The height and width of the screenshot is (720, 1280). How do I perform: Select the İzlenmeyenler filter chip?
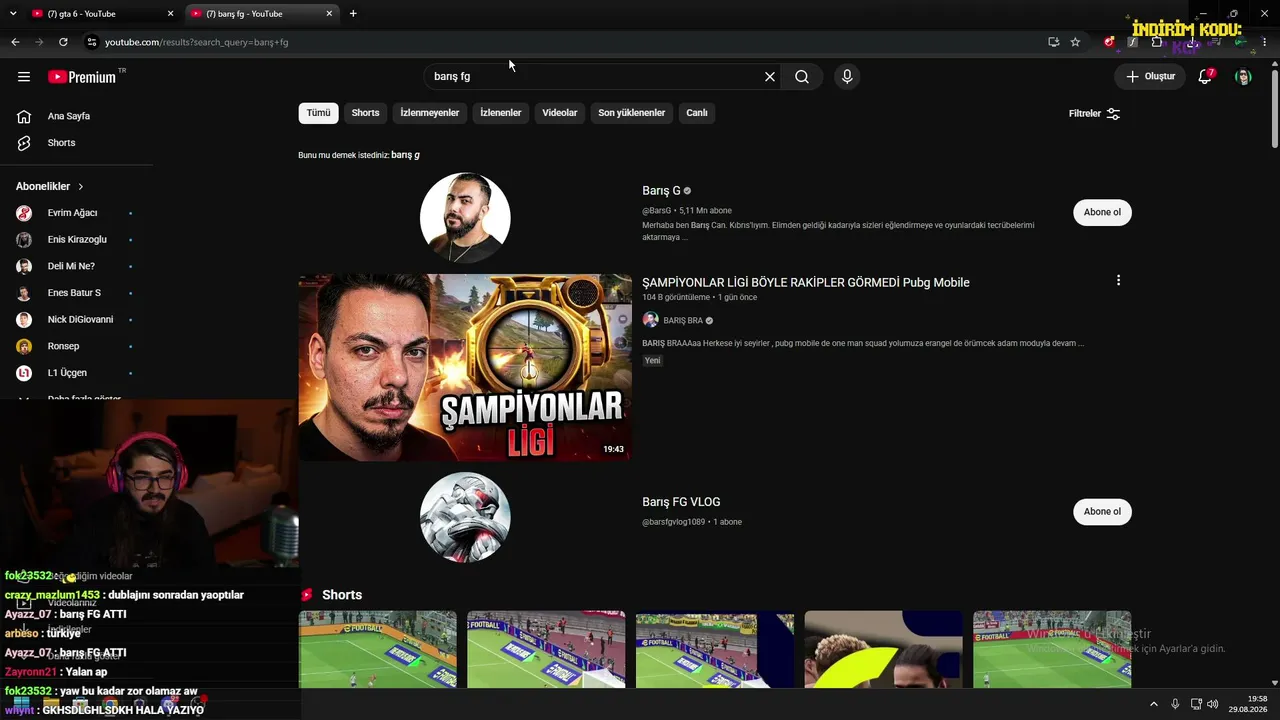pyautogui.click(x=430, y=113)
